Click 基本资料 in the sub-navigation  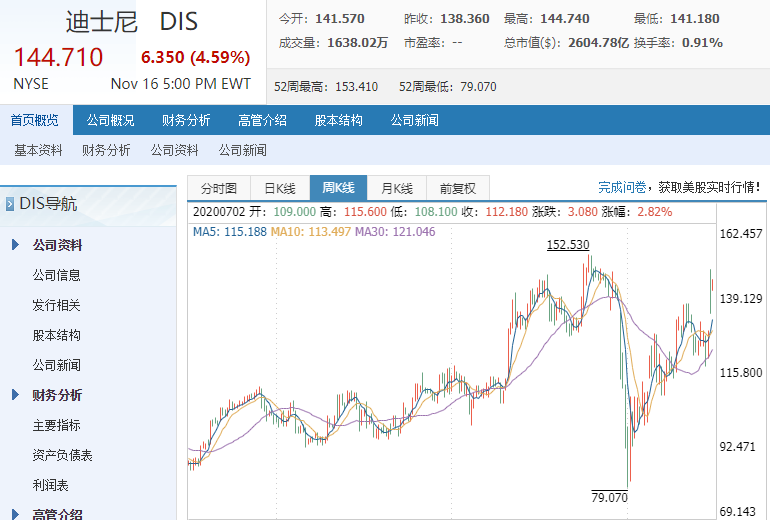pos(38,150)
